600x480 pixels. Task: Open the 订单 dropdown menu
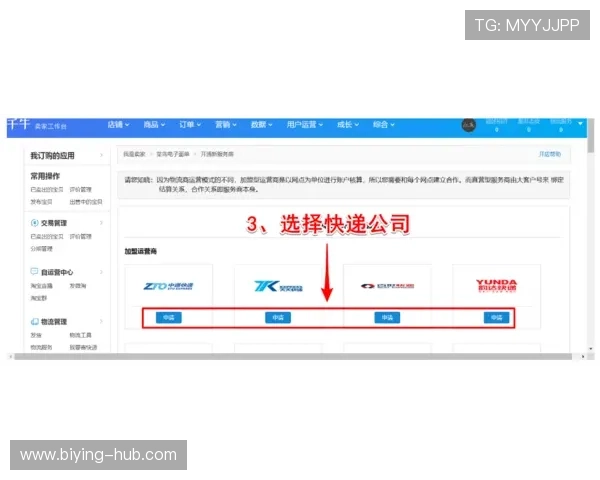pos(190,124)
